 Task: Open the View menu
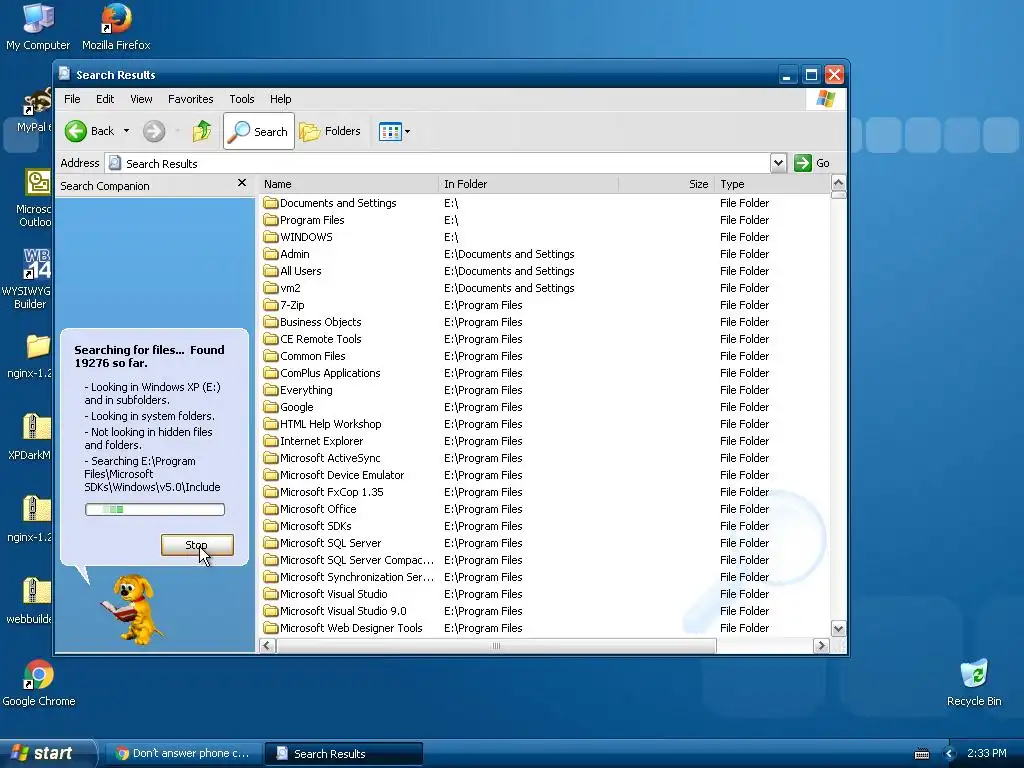click(x=141, y=99)
